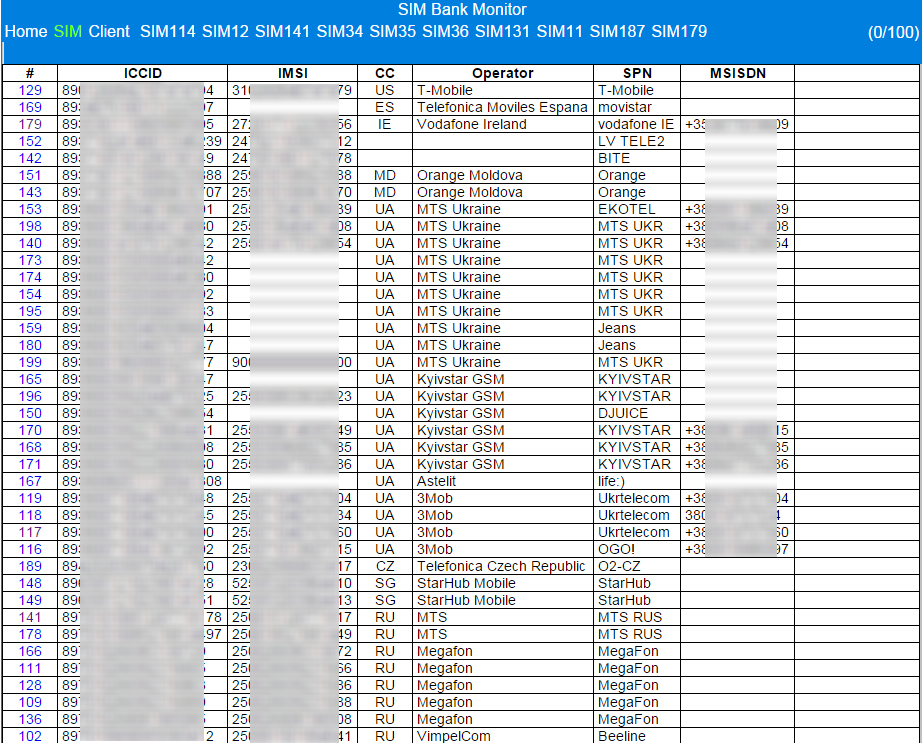
Task: Open SIM number 129 link
Action: 30,90
